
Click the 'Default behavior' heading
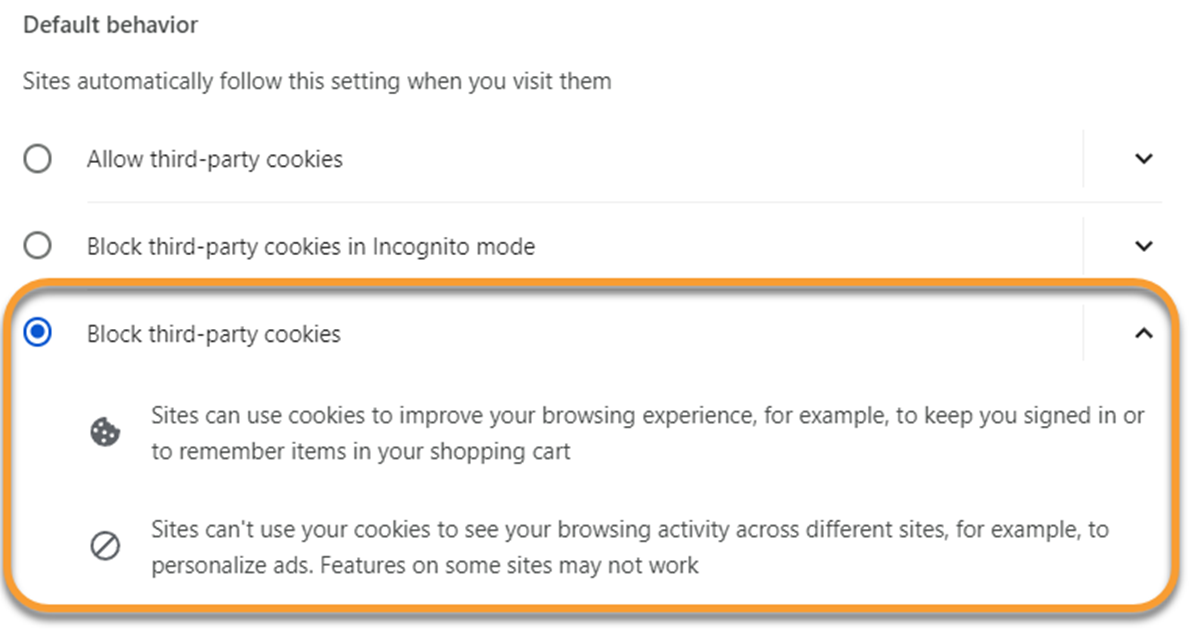(111, 25)
